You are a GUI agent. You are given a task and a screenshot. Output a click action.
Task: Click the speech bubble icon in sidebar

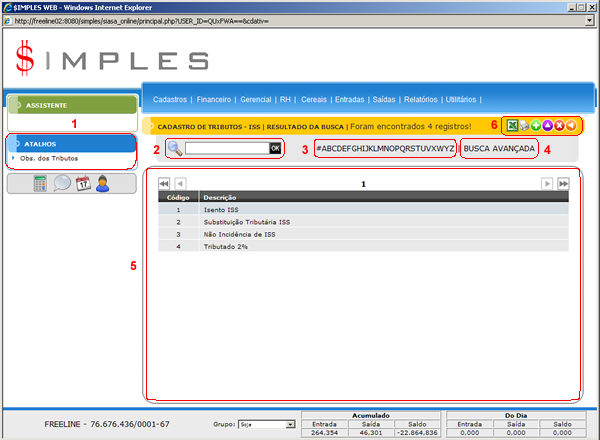(62, 183)
